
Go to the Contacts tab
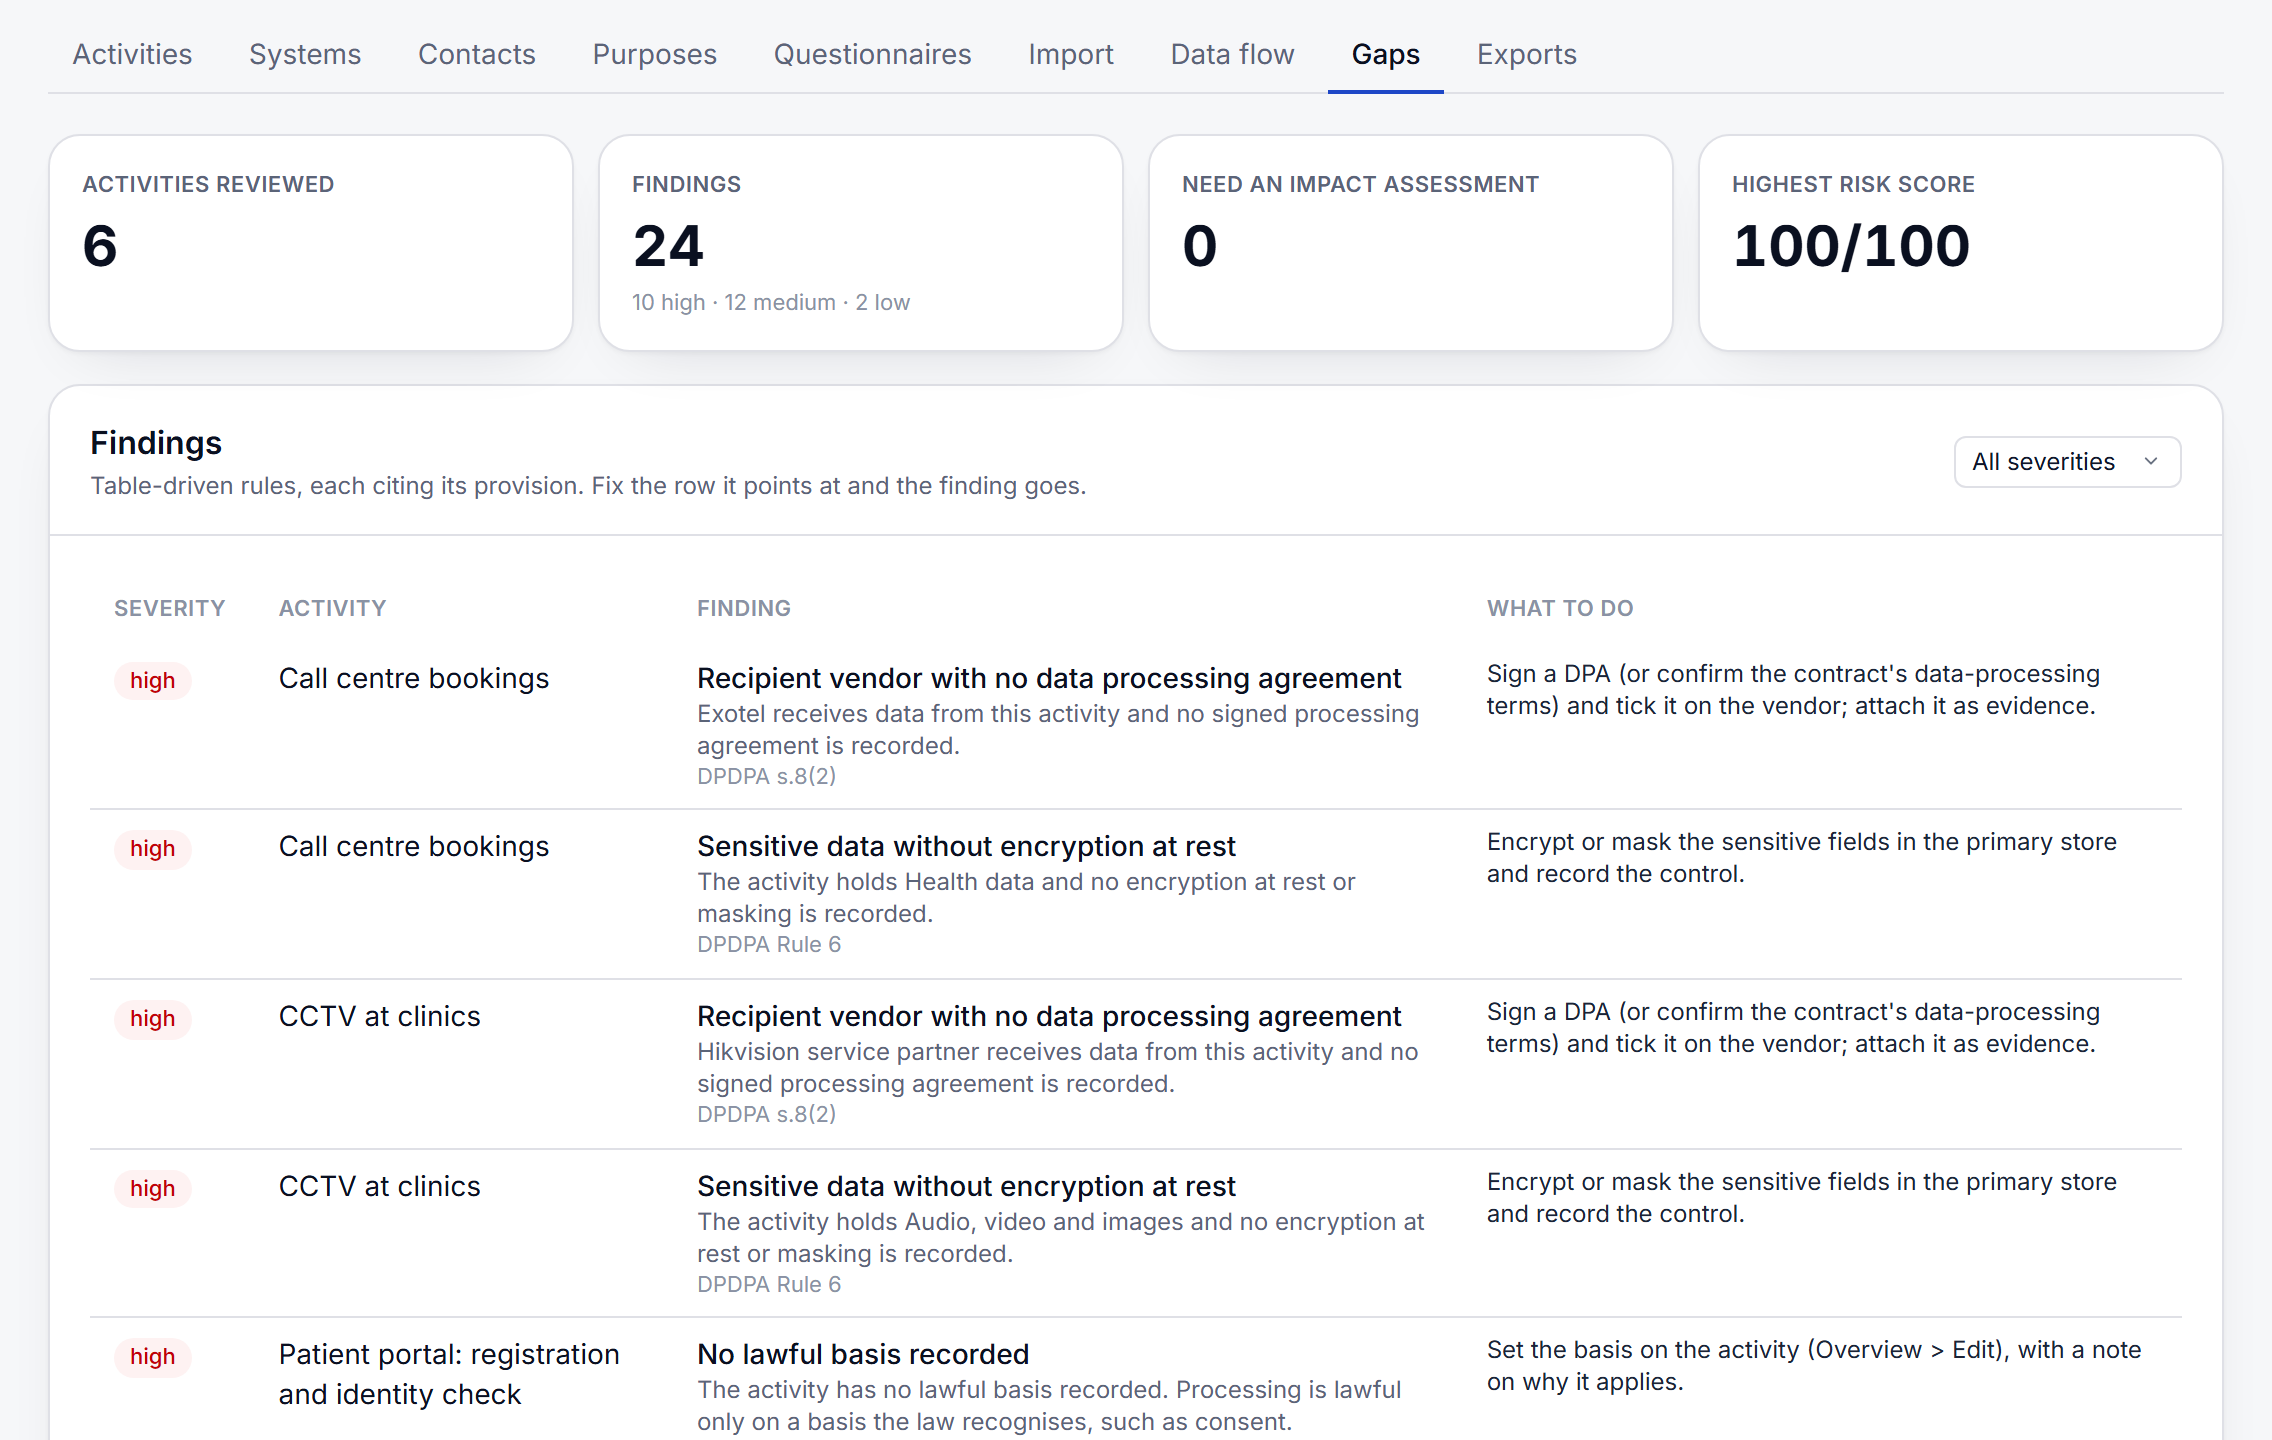point(477,54)
